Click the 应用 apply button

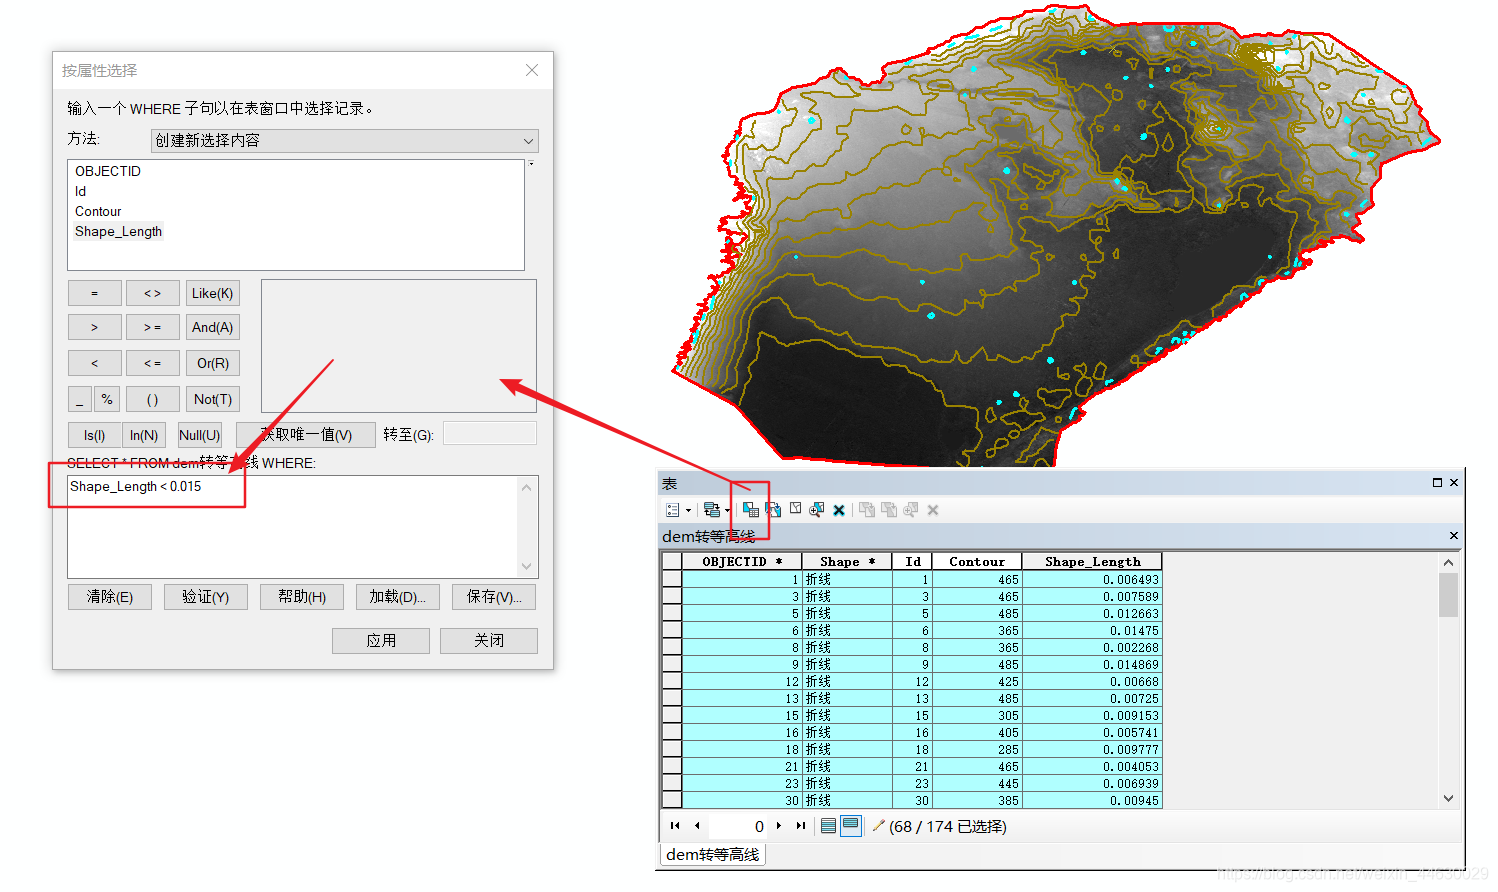[x=381, y=641]
